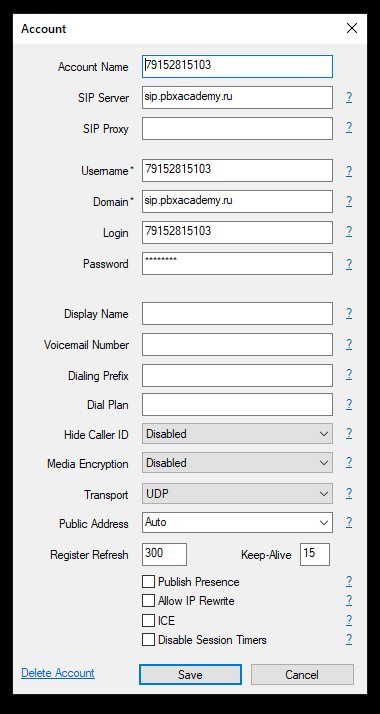The image size is (380, 714).
Task: Click the Domain input field
Action: pos(237,201)
